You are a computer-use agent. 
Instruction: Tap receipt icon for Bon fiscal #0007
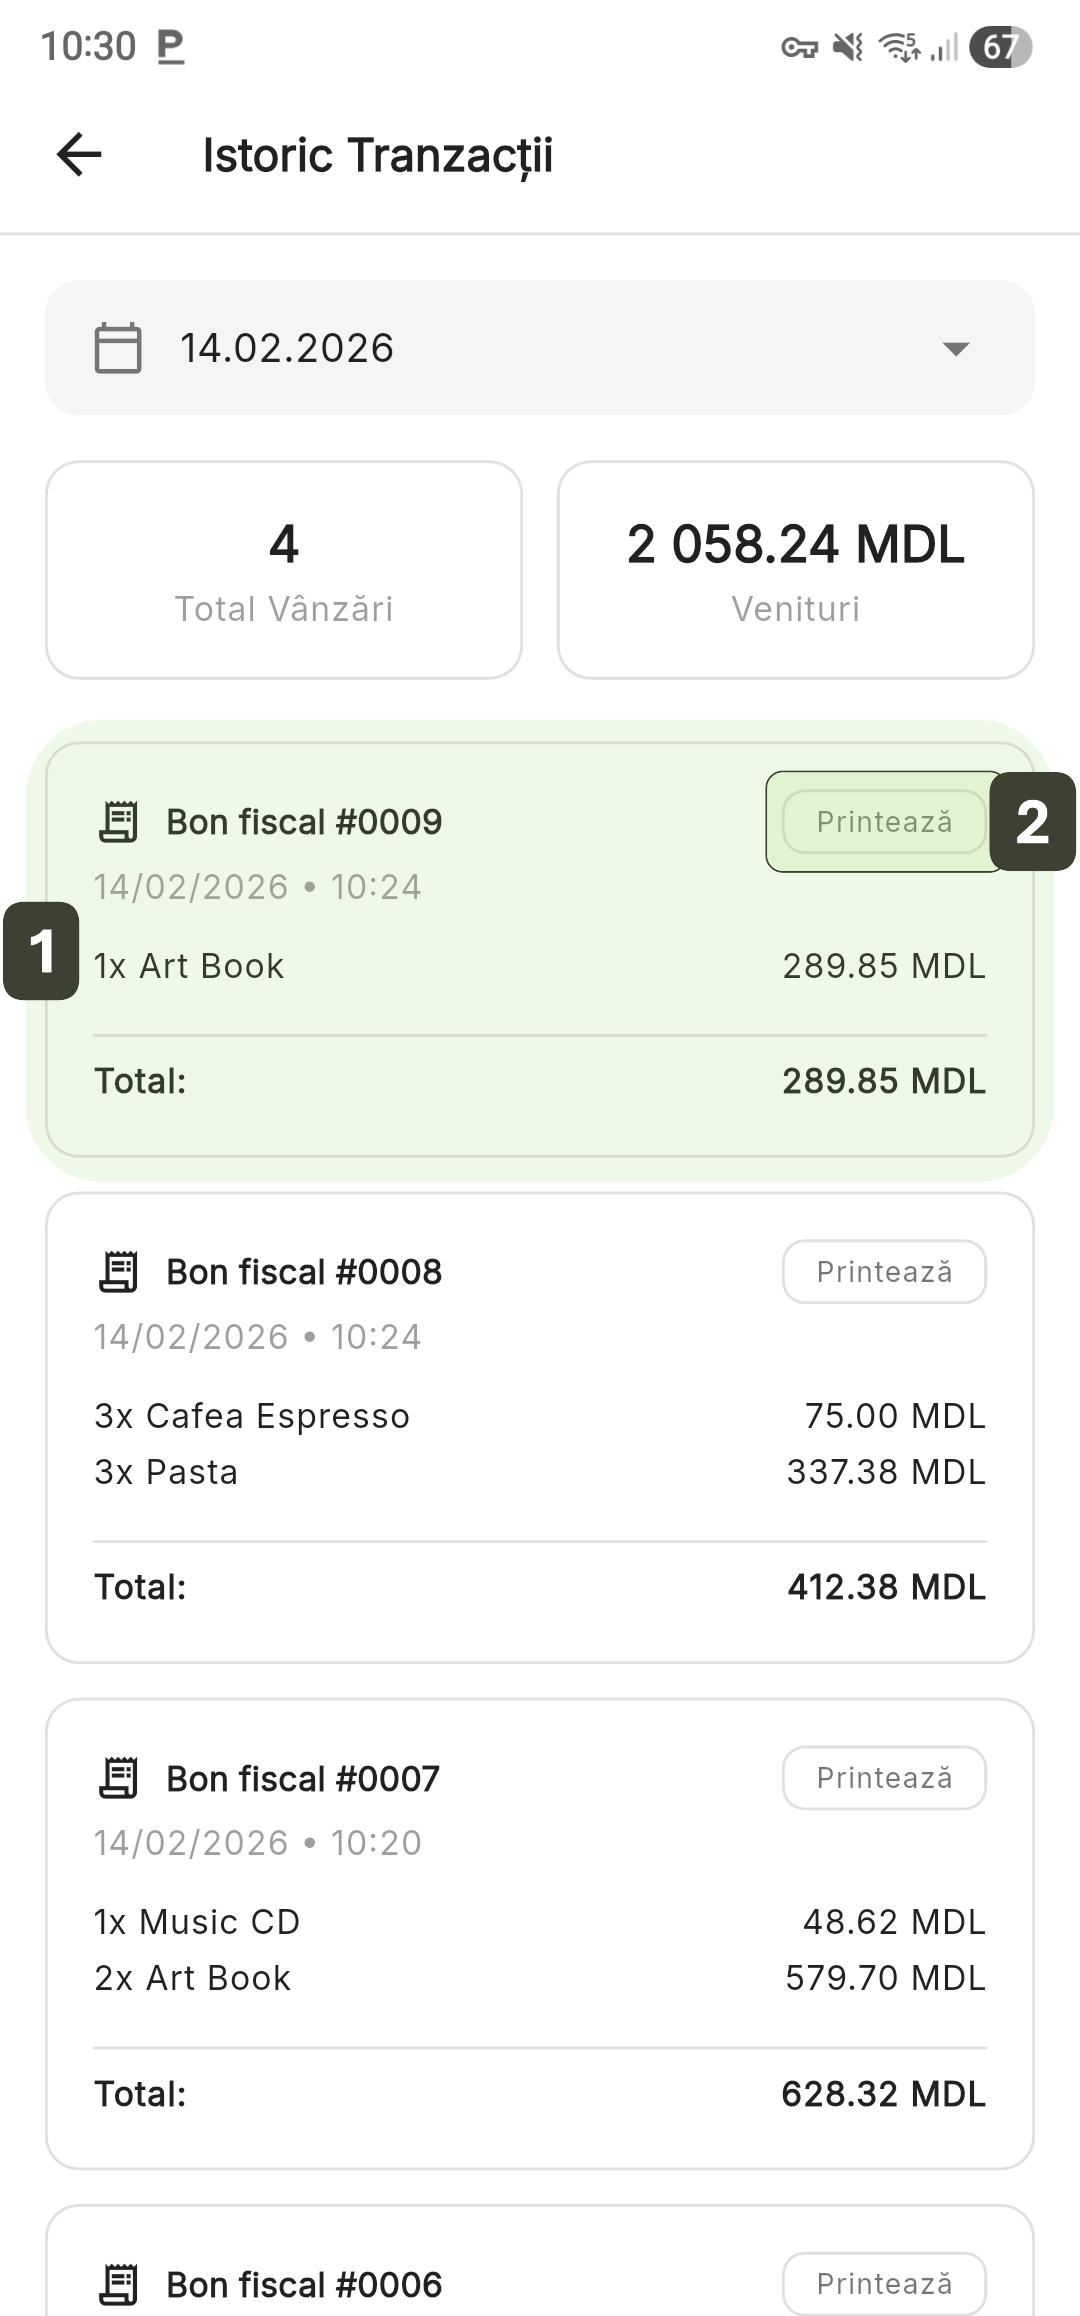(x=119, y=1778)
